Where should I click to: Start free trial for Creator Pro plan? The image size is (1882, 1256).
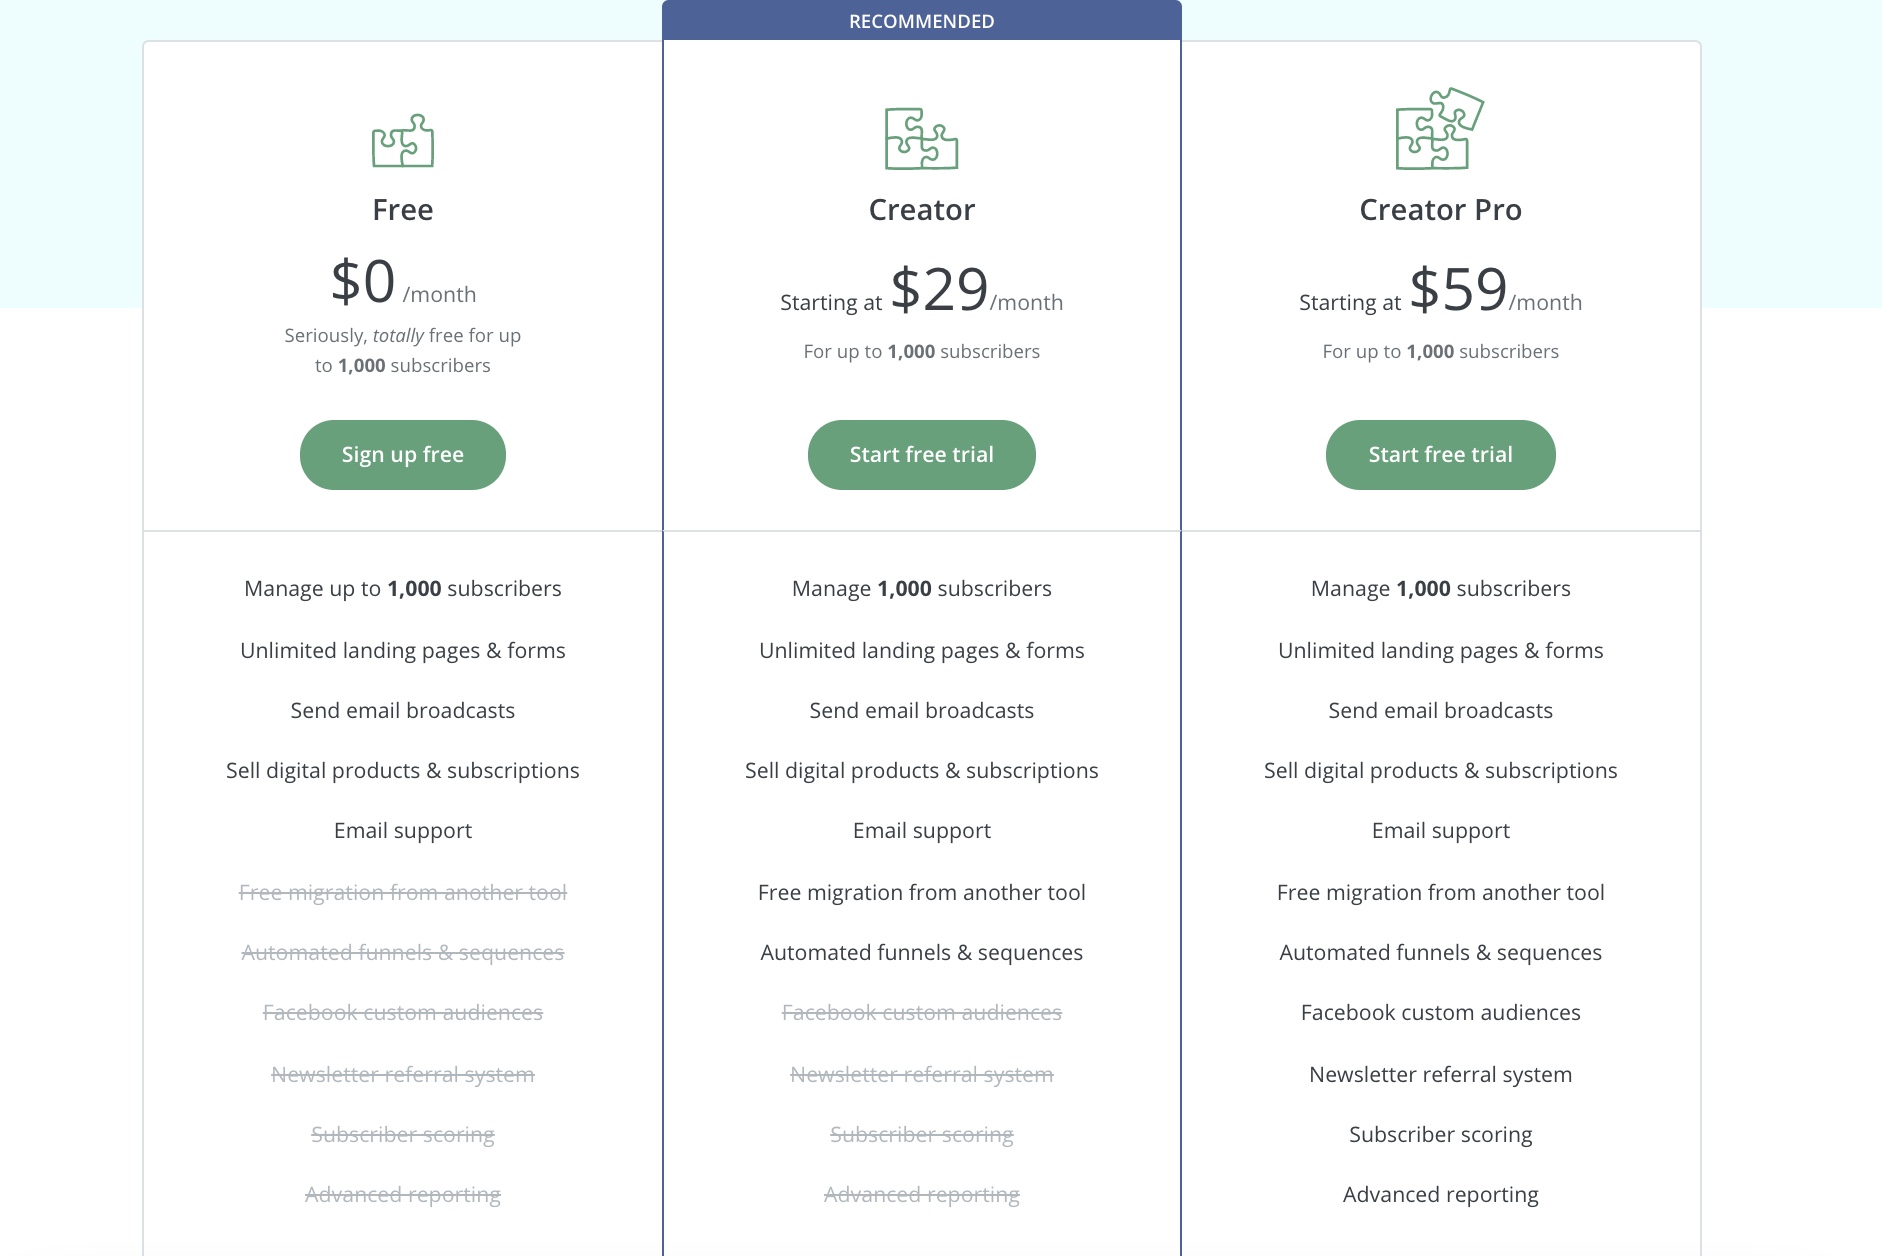tap(1441, 455)
